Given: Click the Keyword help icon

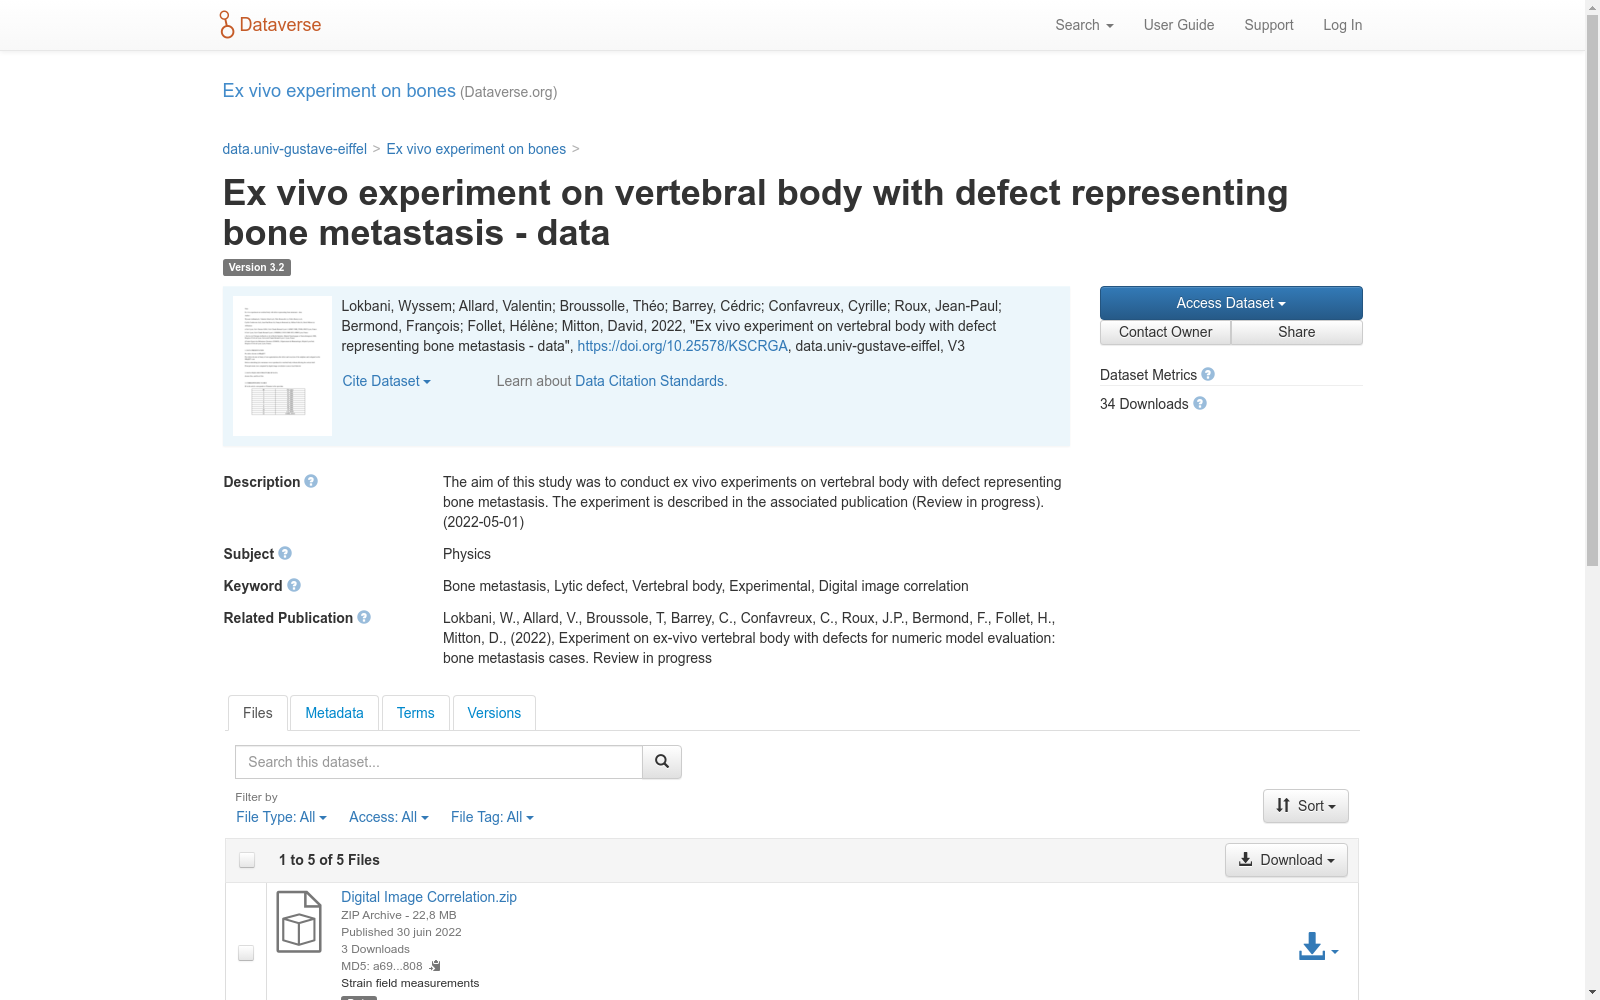Looking at the screenshot, I should (294, 585).
